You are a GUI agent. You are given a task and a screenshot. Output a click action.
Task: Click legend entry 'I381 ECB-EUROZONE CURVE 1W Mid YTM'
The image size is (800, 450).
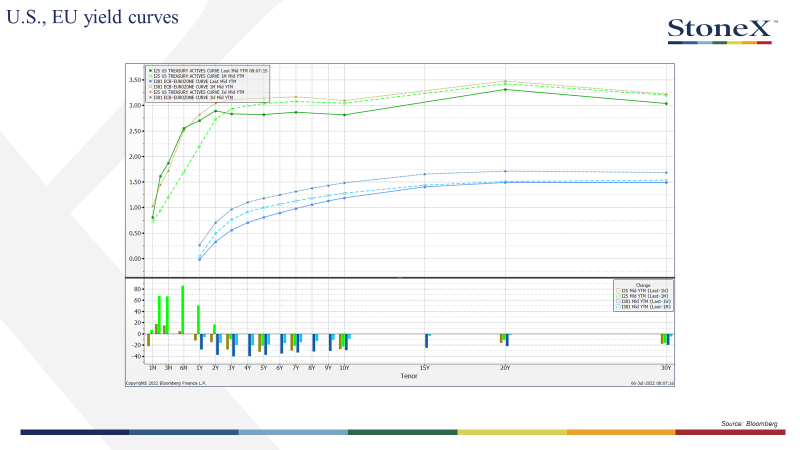[193, 97]
